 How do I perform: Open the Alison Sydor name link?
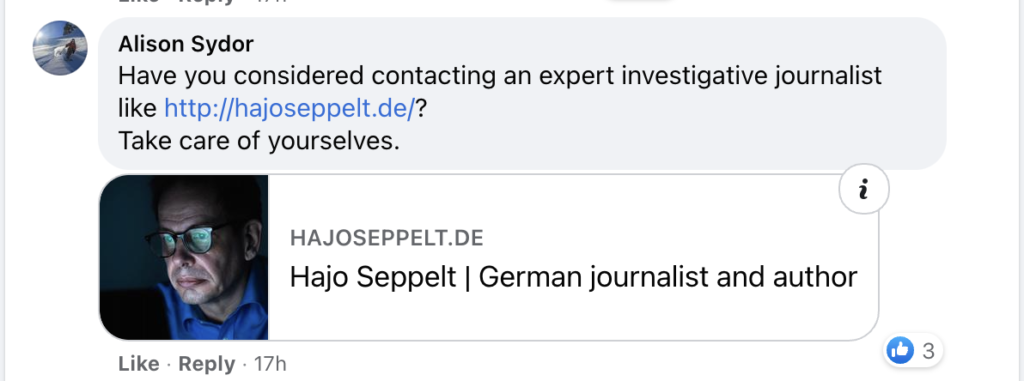tap(186, 44)
